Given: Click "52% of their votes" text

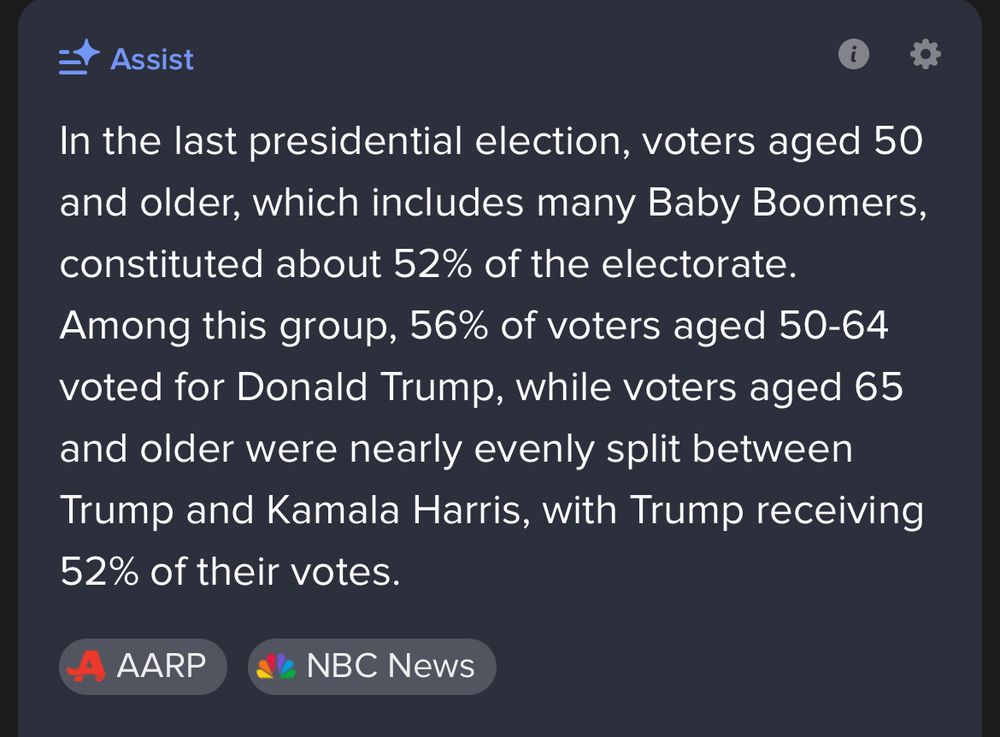Looking at the screenshot, I should pos(230,571).
